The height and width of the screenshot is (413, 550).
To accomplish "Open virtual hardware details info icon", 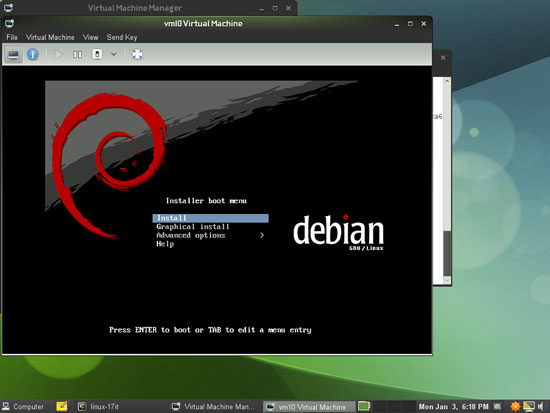I will pos(33,54).
